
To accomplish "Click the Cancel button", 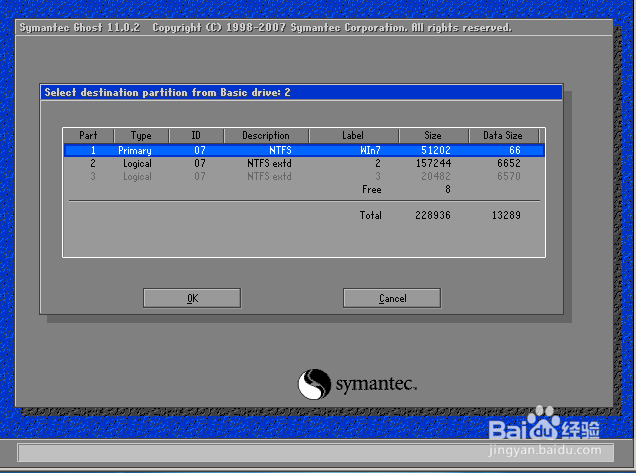I will pyautogui.click(x=392, y=298).
